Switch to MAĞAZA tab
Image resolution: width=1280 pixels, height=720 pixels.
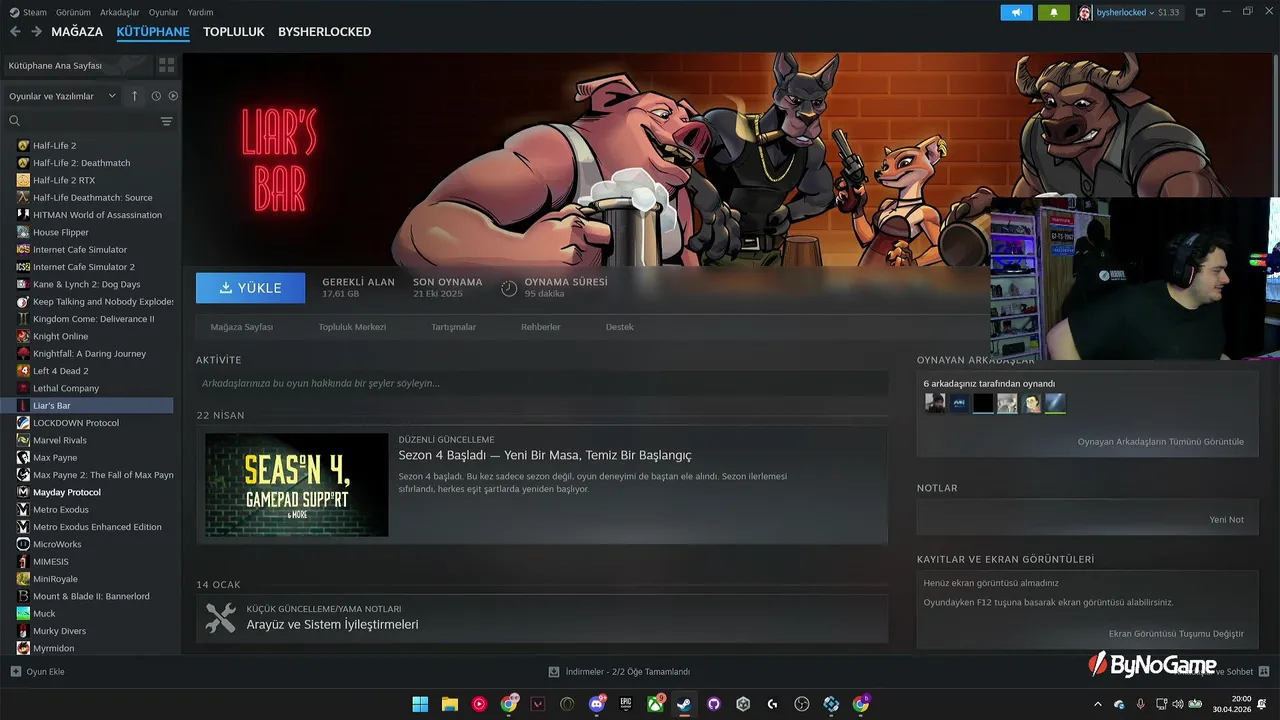(77, 32)
